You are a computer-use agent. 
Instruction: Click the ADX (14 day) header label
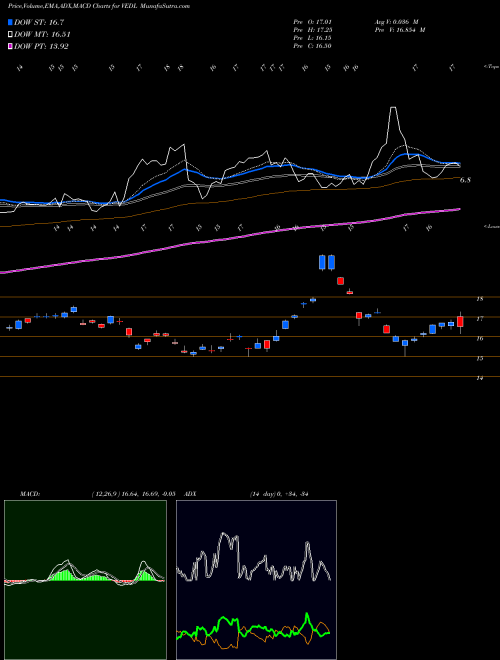pyautogui.click(x=247, y=494)
